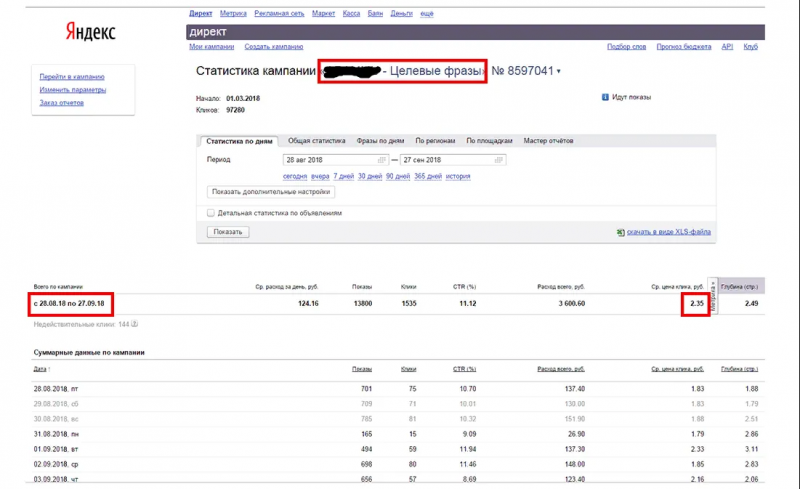Sort by CTR (%) column header

[464, 369]
